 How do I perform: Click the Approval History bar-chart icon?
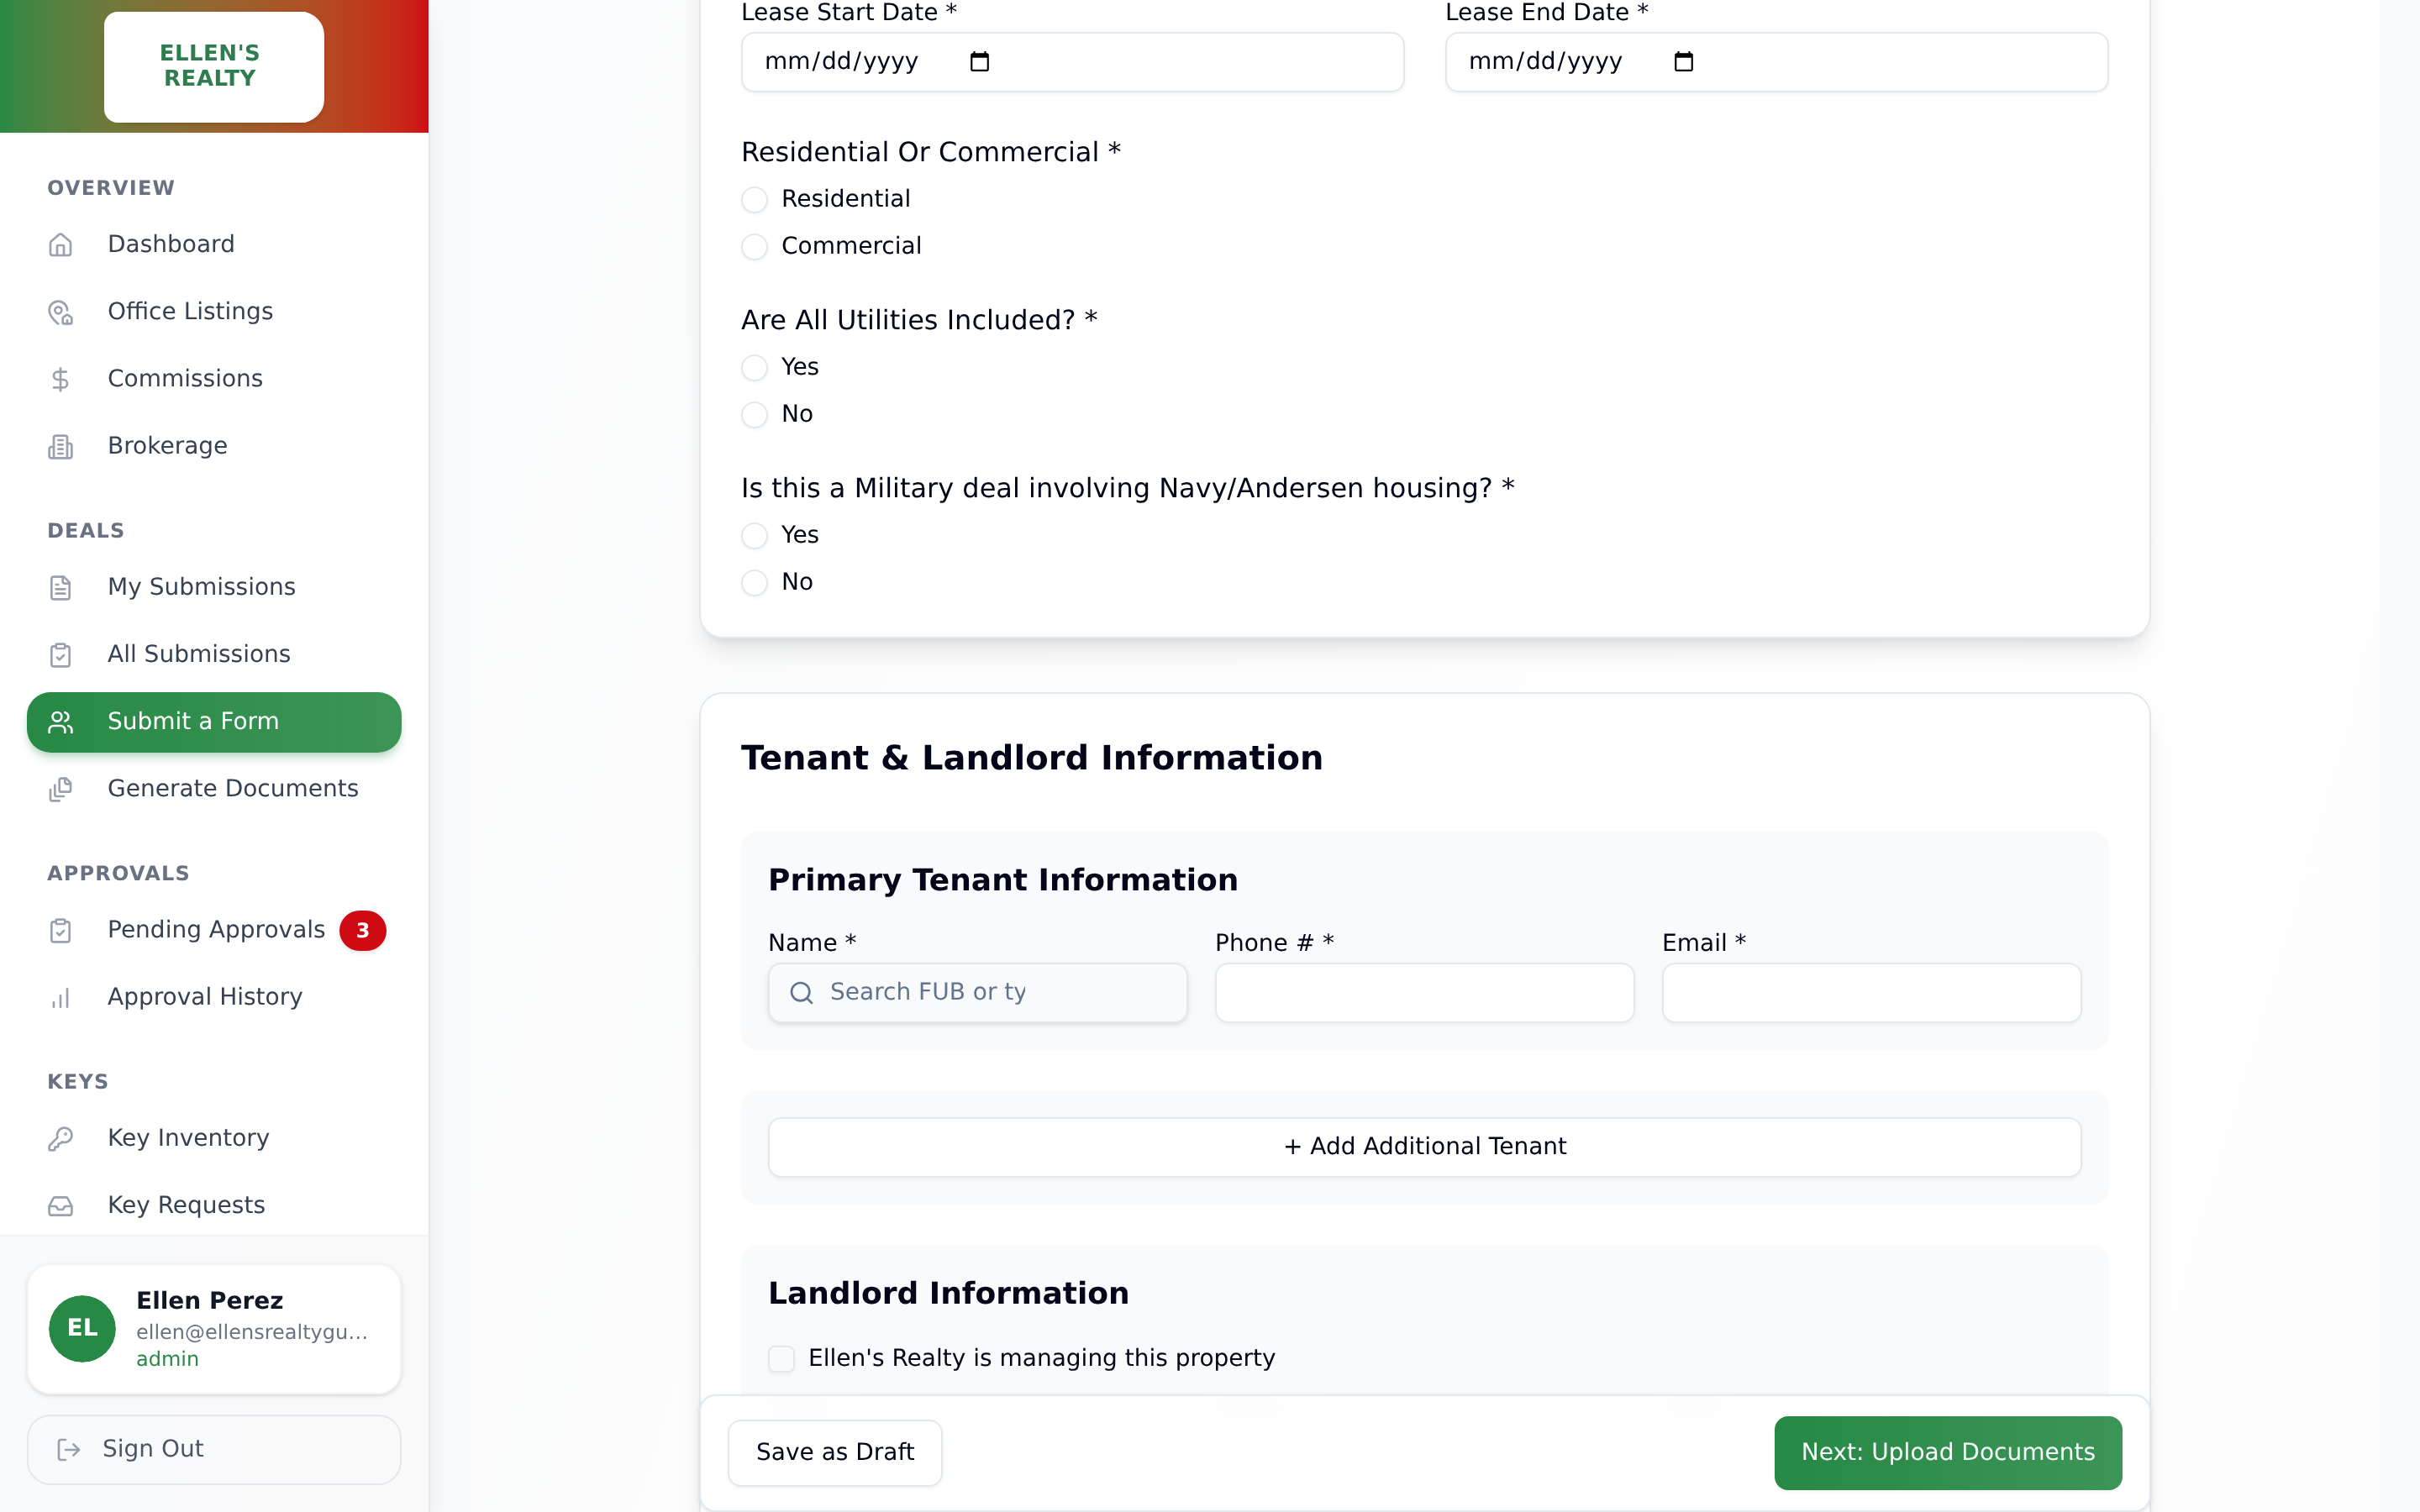coord(61,997)
